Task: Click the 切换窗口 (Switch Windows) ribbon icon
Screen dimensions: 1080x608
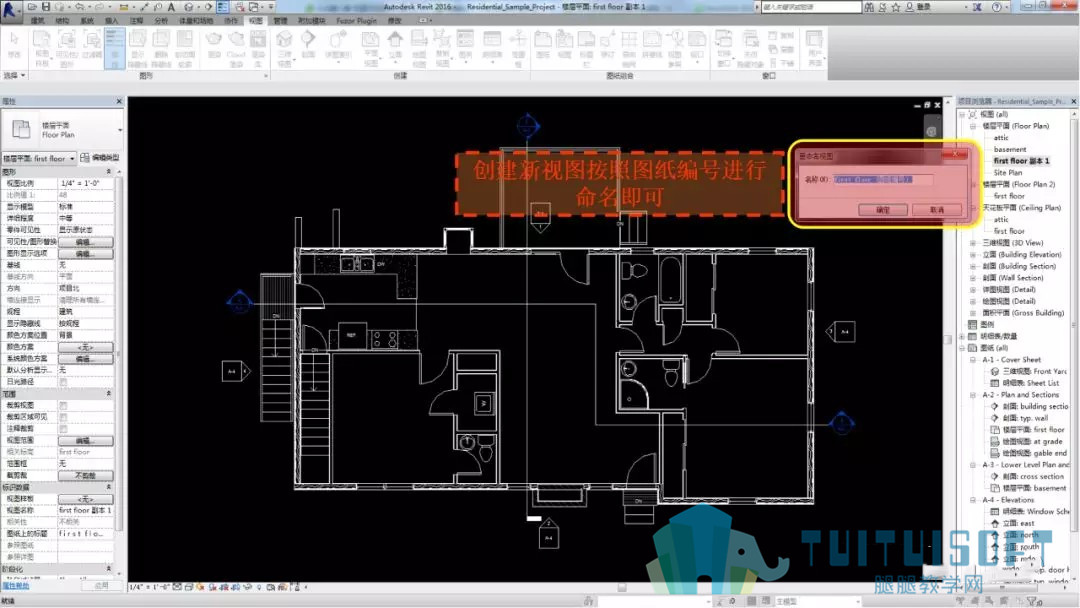Action: [x=723, y=48]
